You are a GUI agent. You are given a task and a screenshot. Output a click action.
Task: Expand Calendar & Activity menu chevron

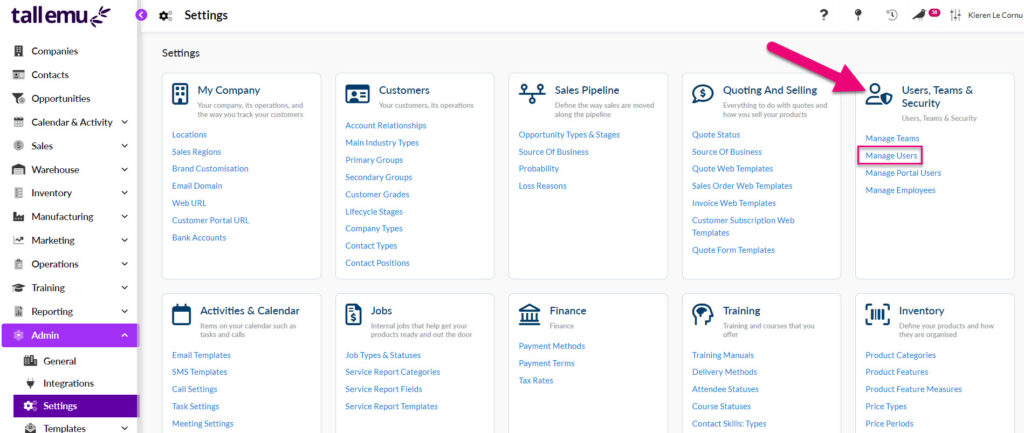point(125,122)
